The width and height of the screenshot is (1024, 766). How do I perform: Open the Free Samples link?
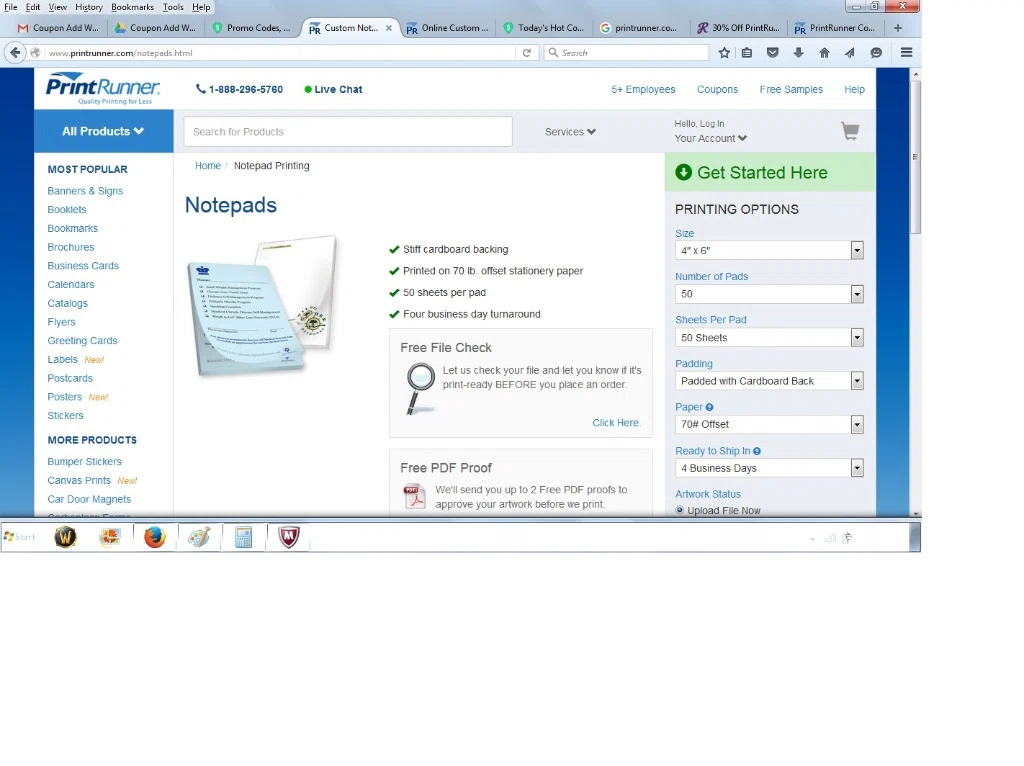[791, 89]
